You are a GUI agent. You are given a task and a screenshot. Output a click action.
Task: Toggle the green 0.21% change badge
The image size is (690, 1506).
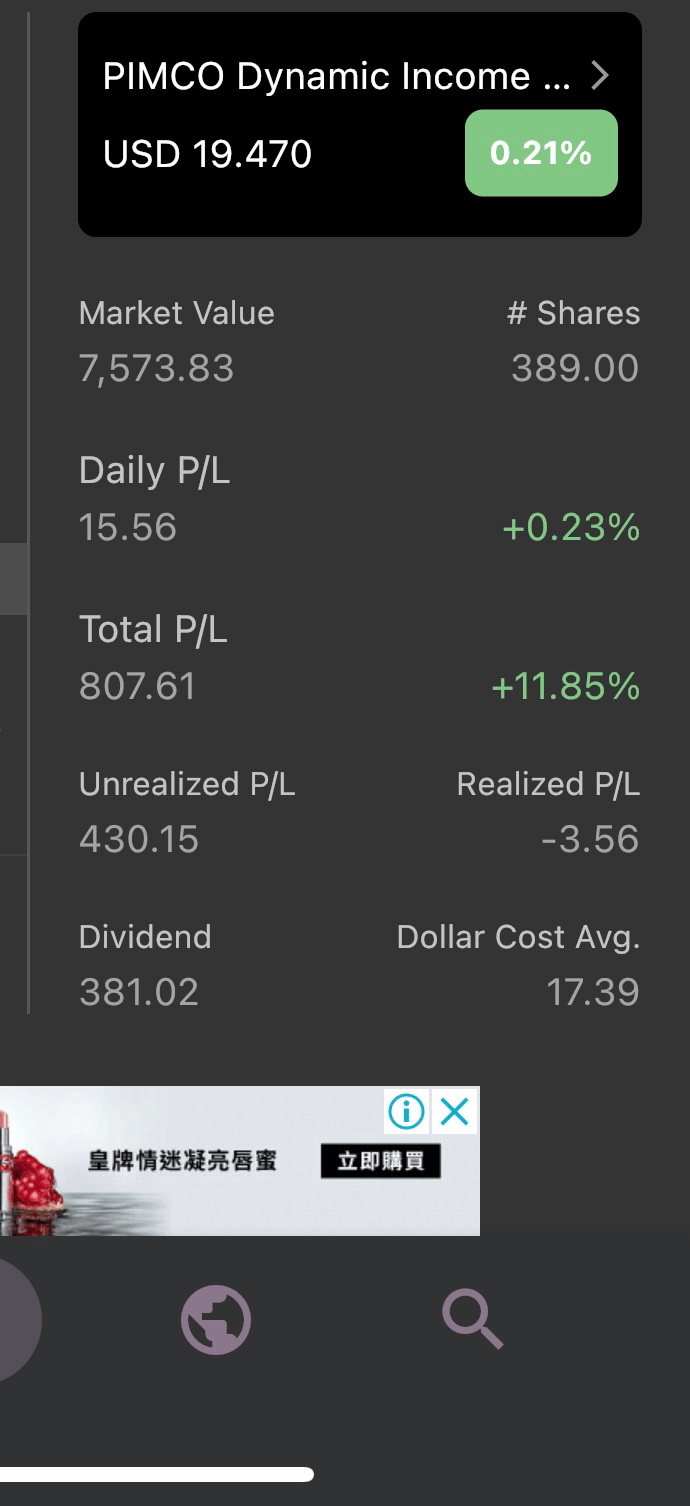[x=541, y=153]
